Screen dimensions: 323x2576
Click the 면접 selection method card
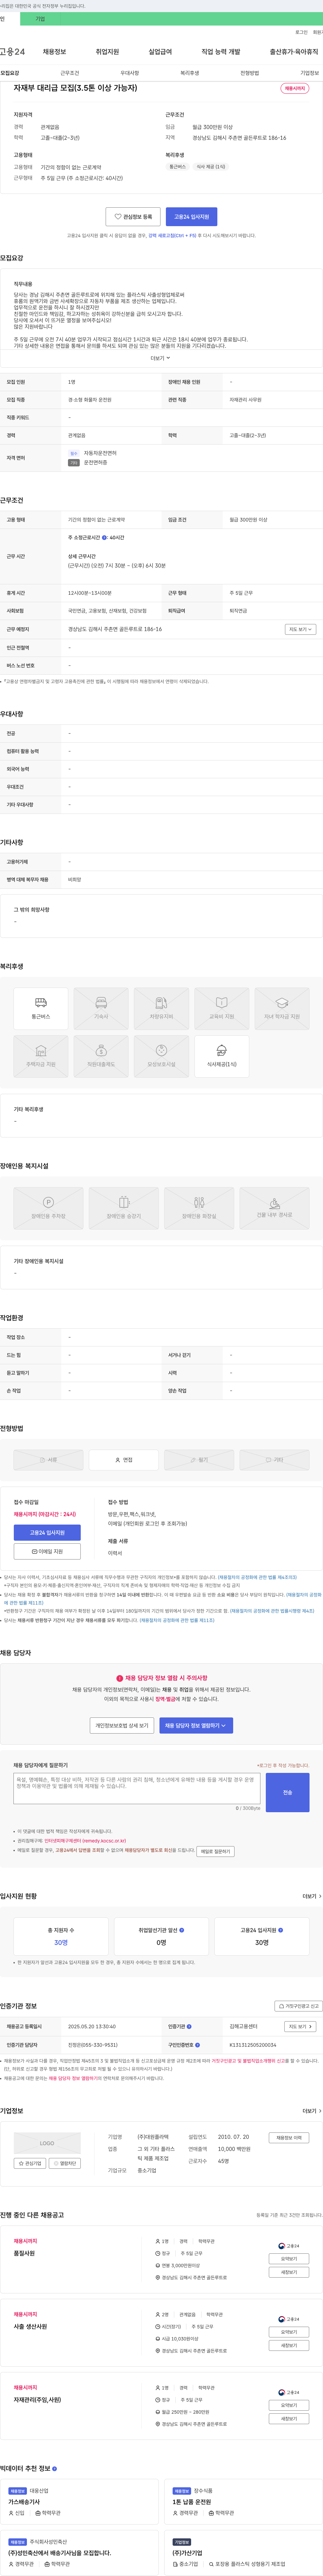(x=124, y=1460)
